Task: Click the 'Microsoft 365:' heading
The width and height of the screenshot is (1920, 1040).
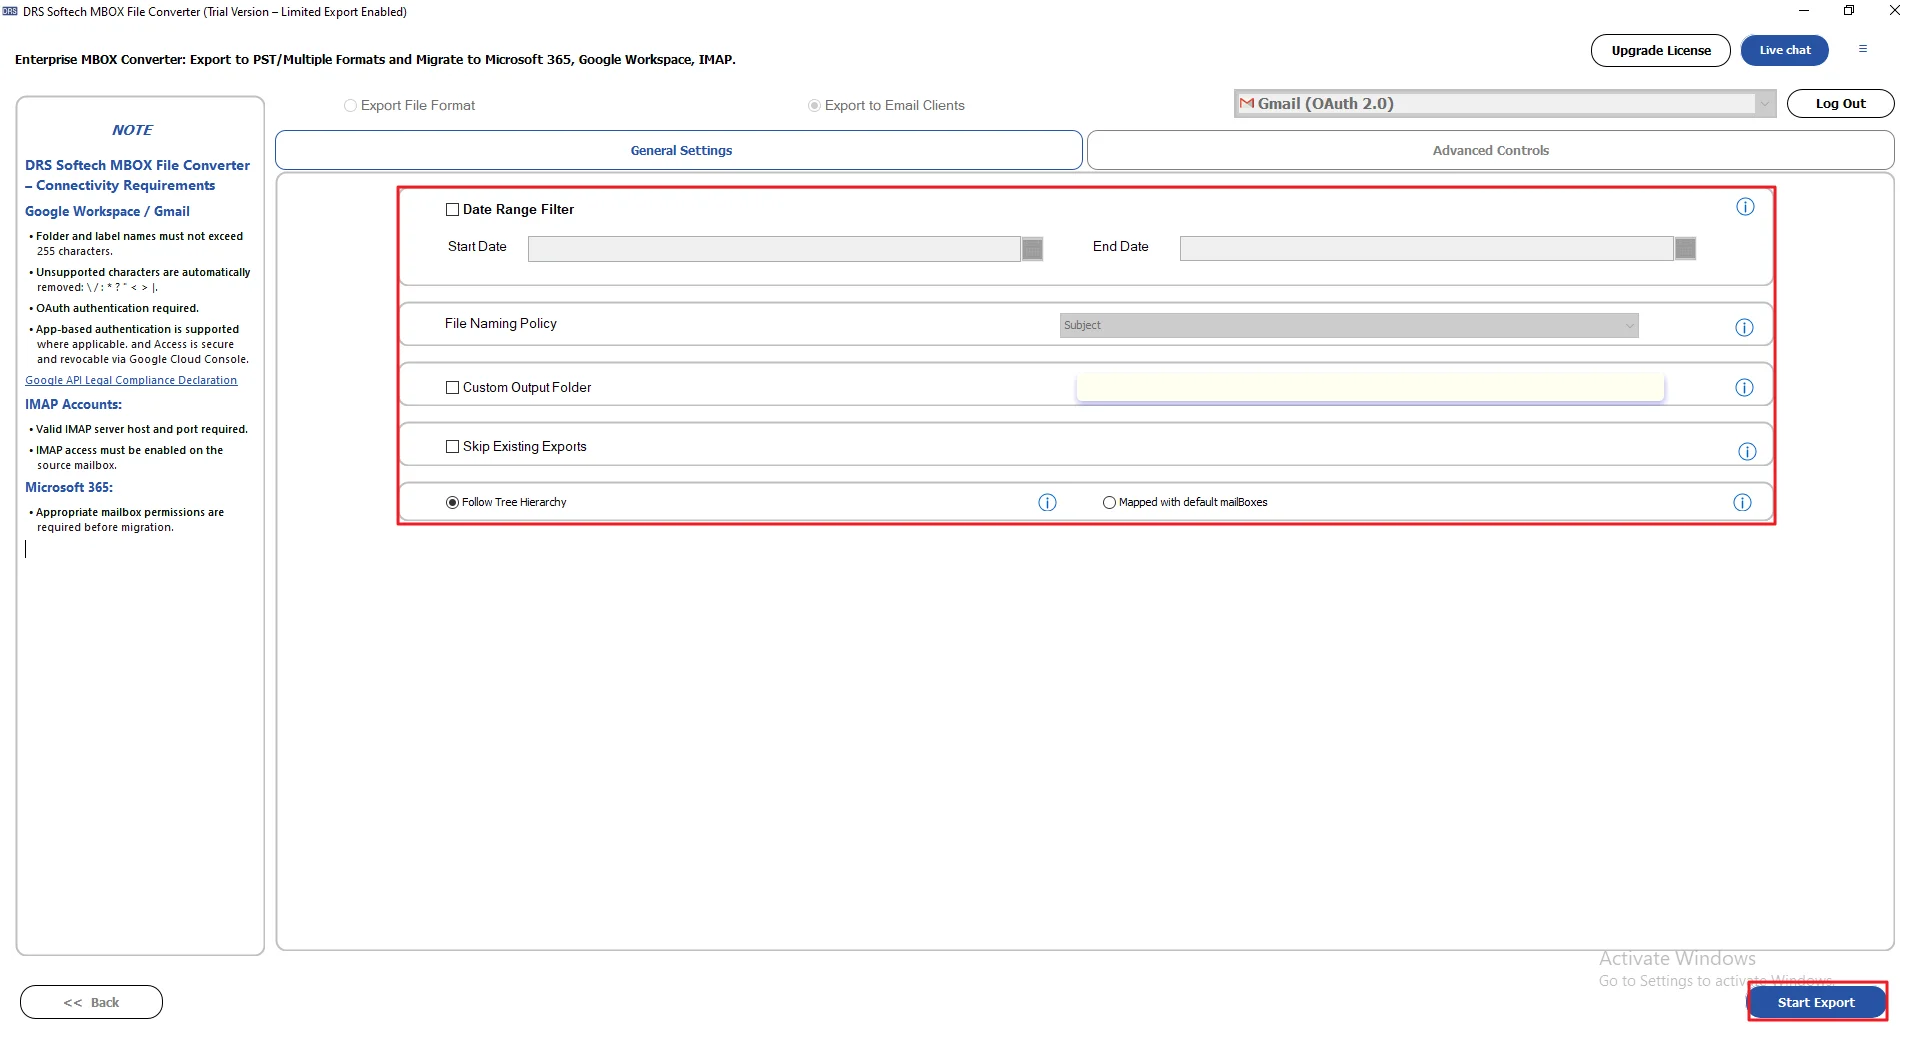Action: [x=69, y=488]
